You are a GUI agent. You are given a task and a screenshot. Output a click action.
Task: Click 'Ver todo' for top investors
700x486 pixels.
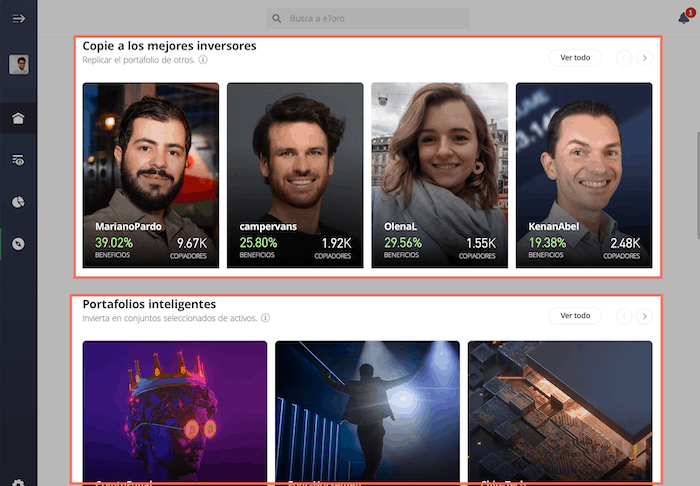point(575,58)
